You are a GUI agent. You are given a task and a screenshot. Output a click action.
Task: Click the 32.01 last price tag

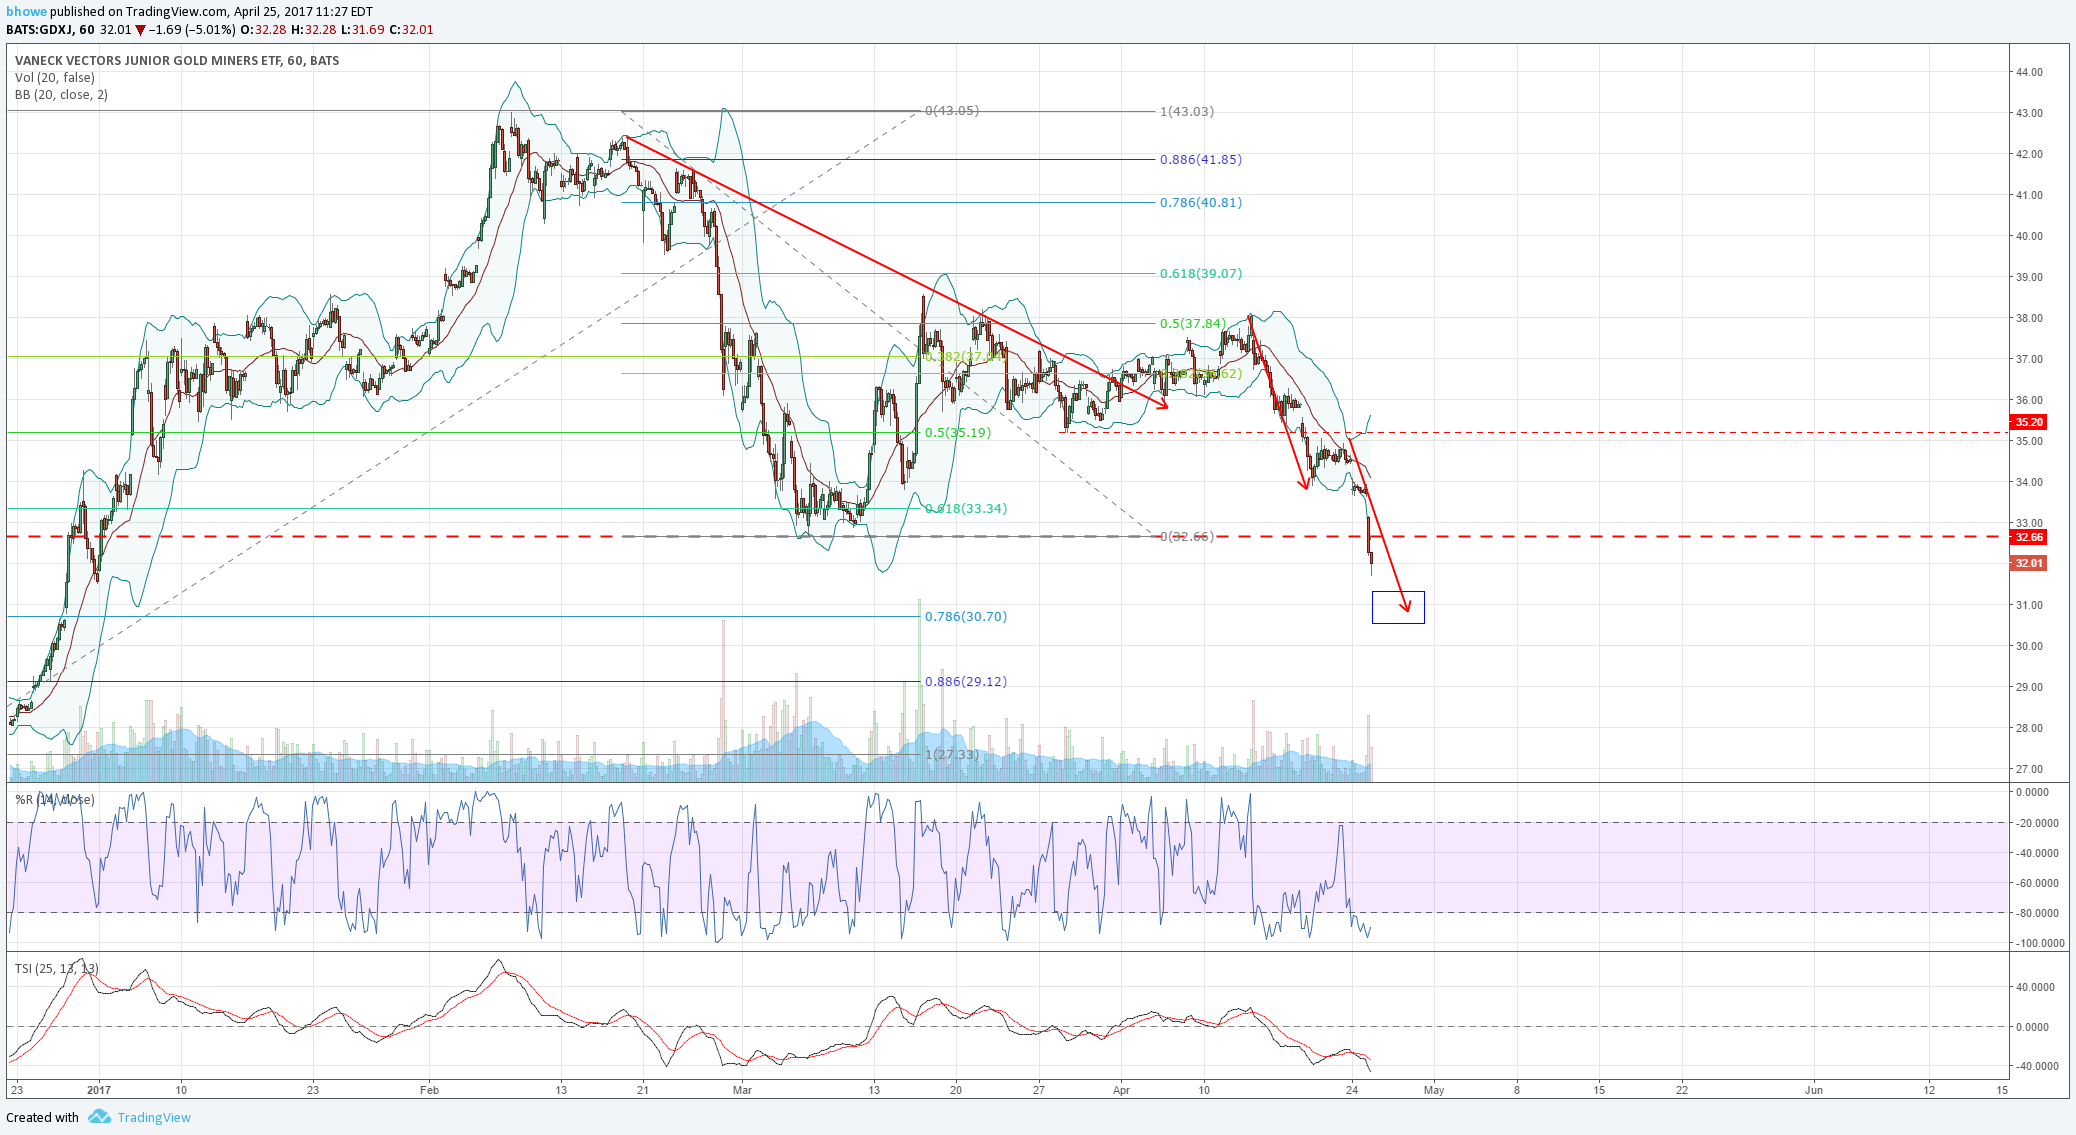(x=2029, y=563)
